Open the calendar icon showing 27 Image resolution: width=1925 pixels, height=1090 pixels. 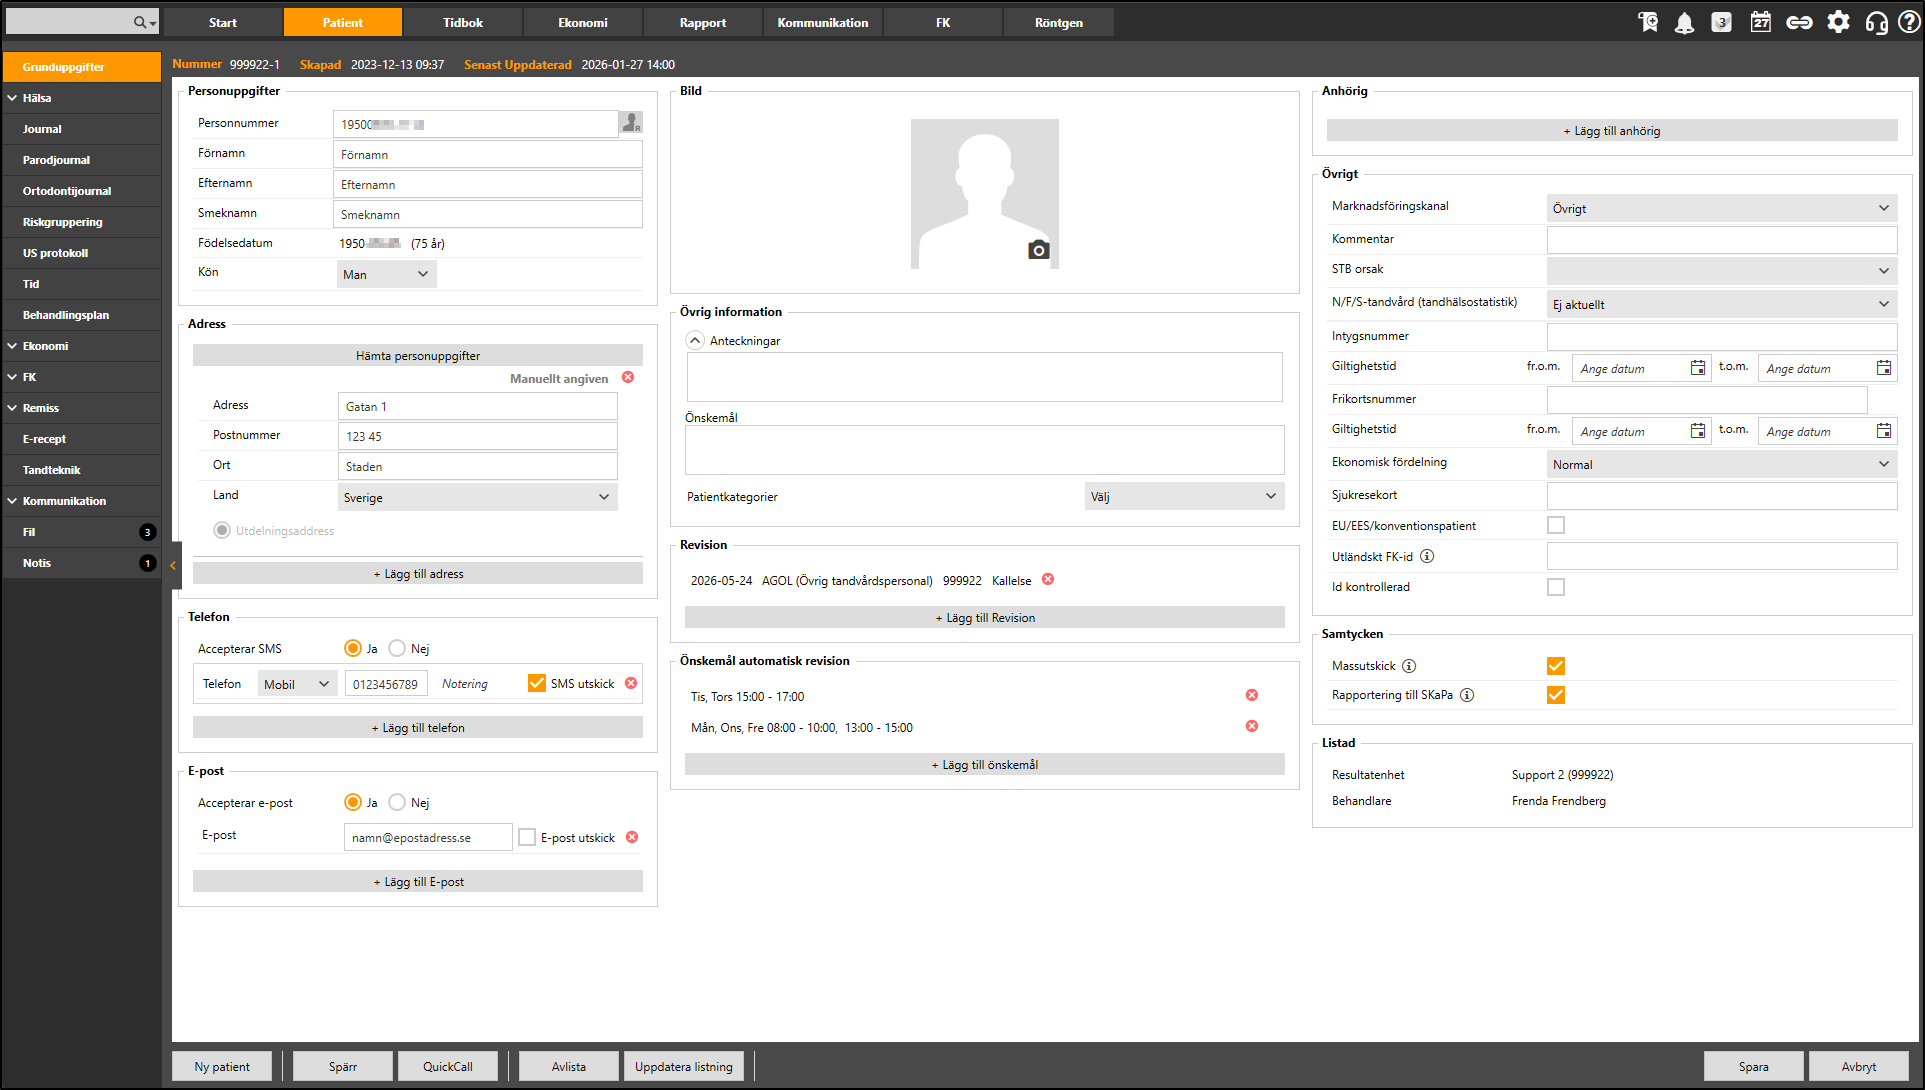tap(1760, 22)
